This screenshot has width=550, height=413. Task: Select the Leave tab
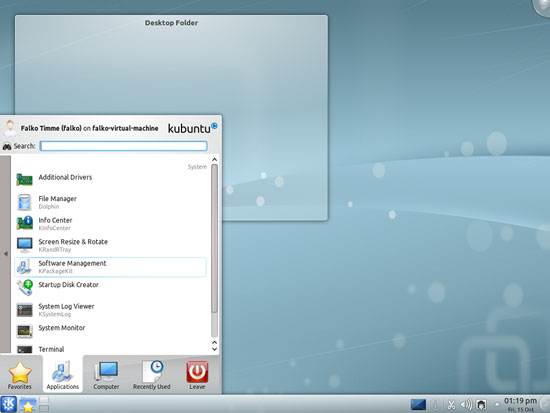(x=197, y=375)
